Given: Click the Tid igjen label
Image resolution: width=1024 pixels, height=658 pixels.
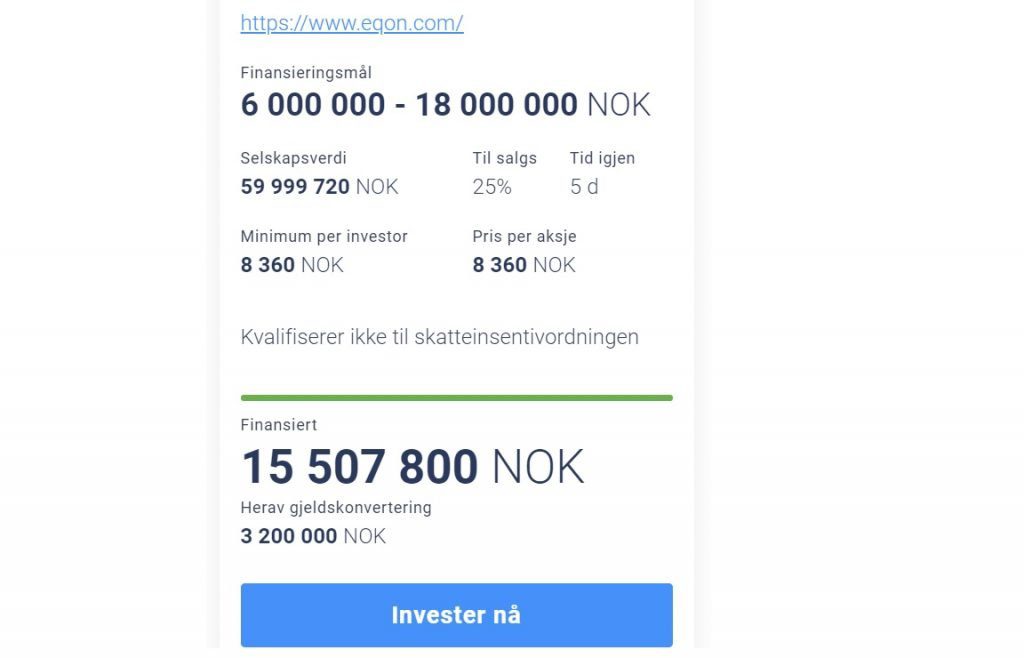Looking at the screenshot, I should [602, 158].
